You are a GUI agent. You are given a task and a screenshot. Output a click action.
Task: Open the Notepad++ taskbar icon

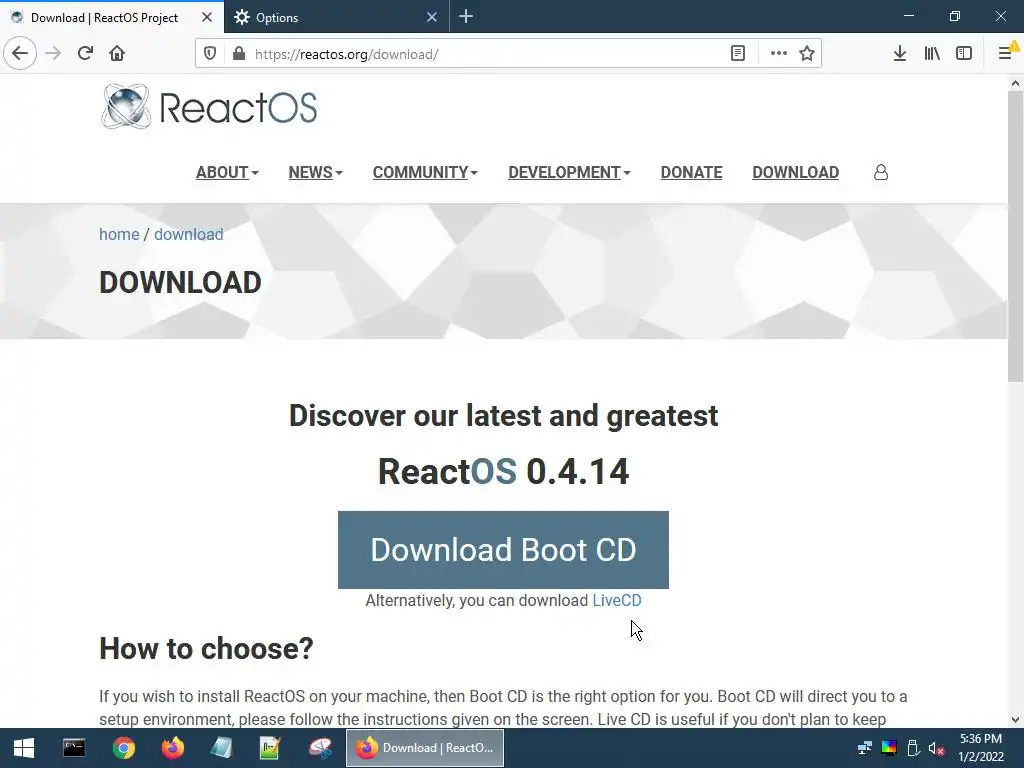(x=270, y=748)
